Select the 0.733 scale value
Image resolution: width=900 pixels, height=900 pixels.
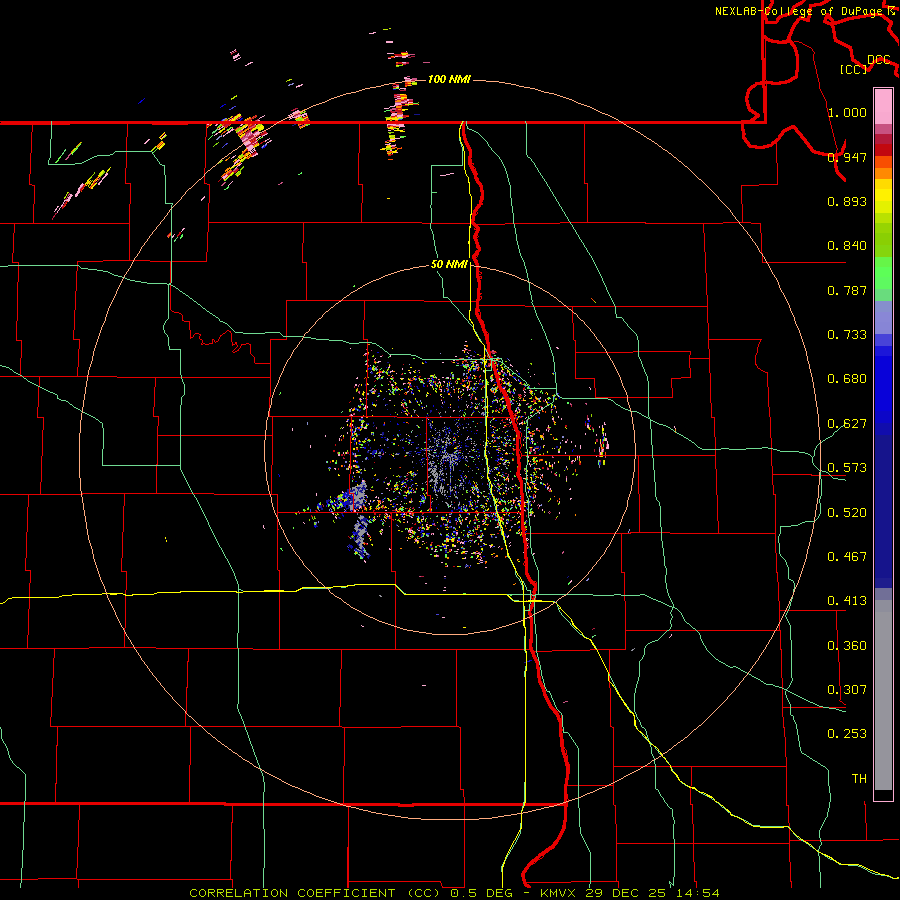point(847,334)
